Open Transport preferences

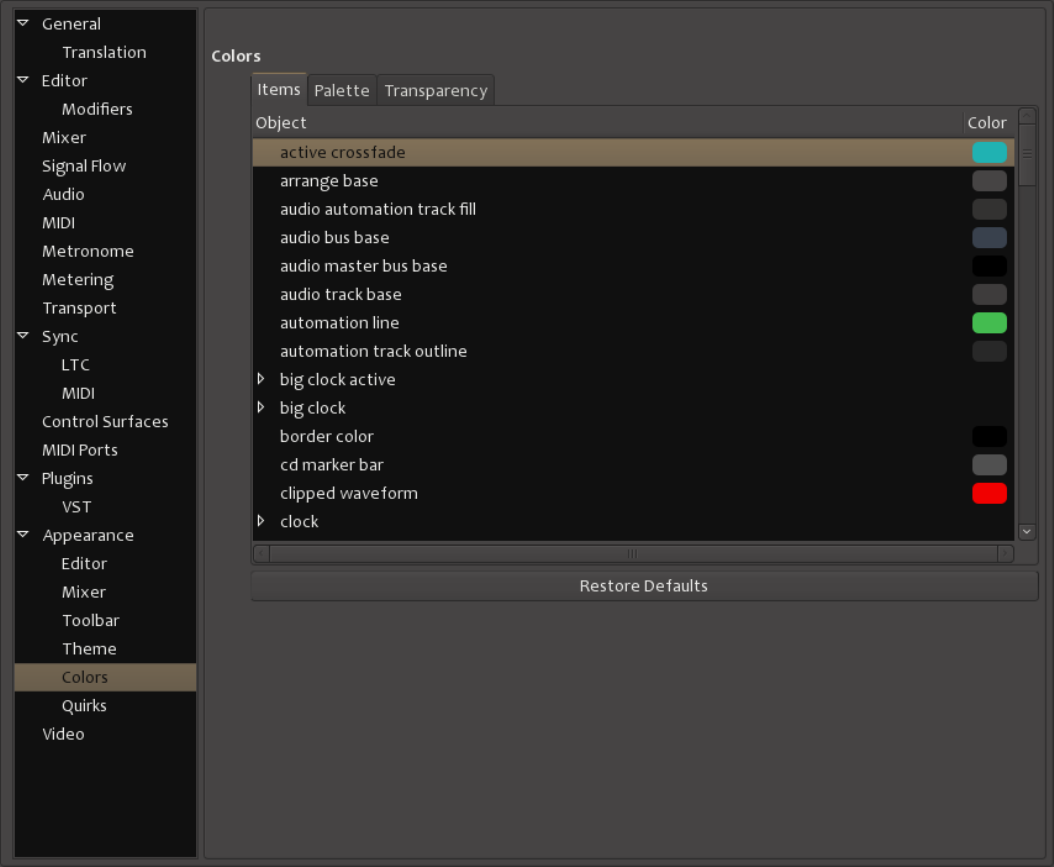(x=79, y=308)
